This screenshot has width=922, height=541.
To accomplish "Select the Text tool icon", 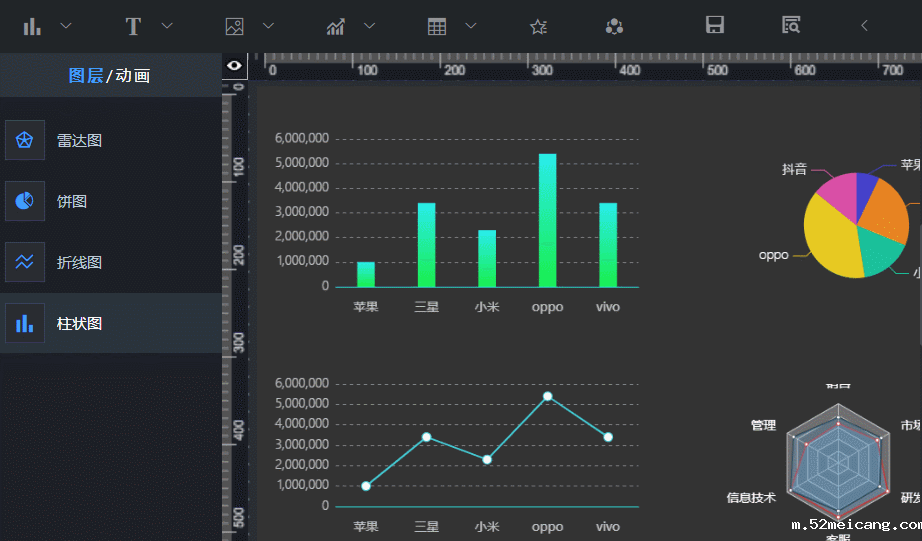I will [x=133, y=26].
